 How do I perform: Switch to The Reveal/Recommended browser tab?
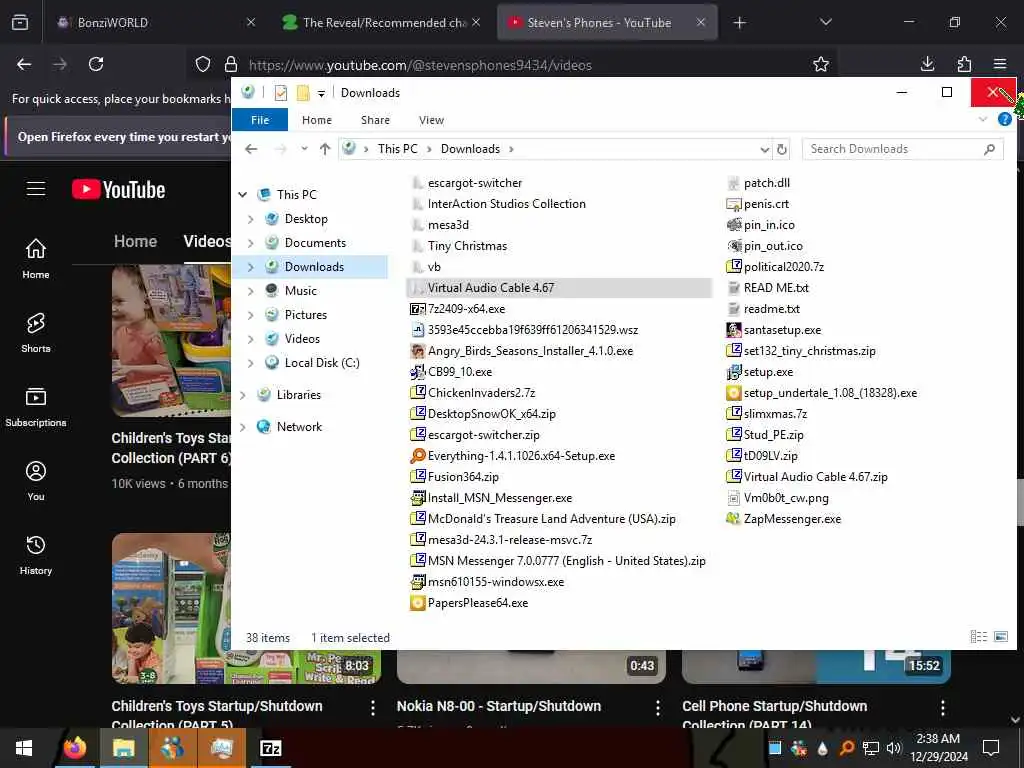pyautogui.click(x=383, y=22)
